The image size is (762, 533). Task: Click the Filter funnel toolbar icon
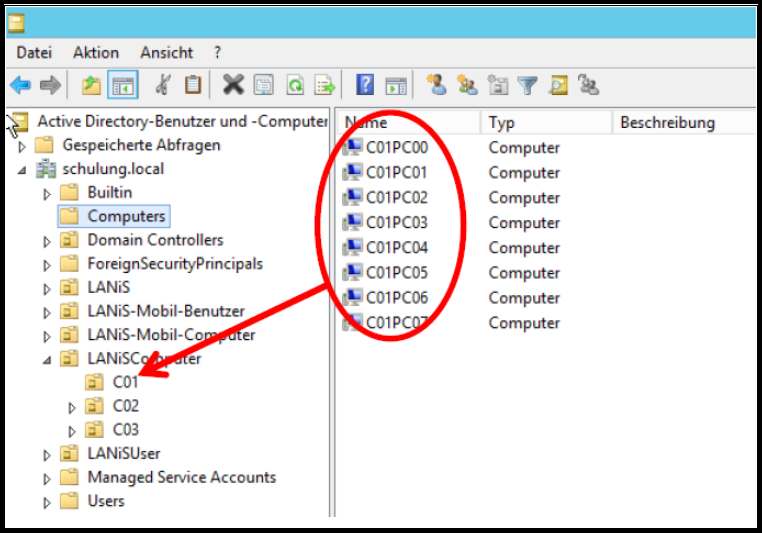[x=527, y=86]
